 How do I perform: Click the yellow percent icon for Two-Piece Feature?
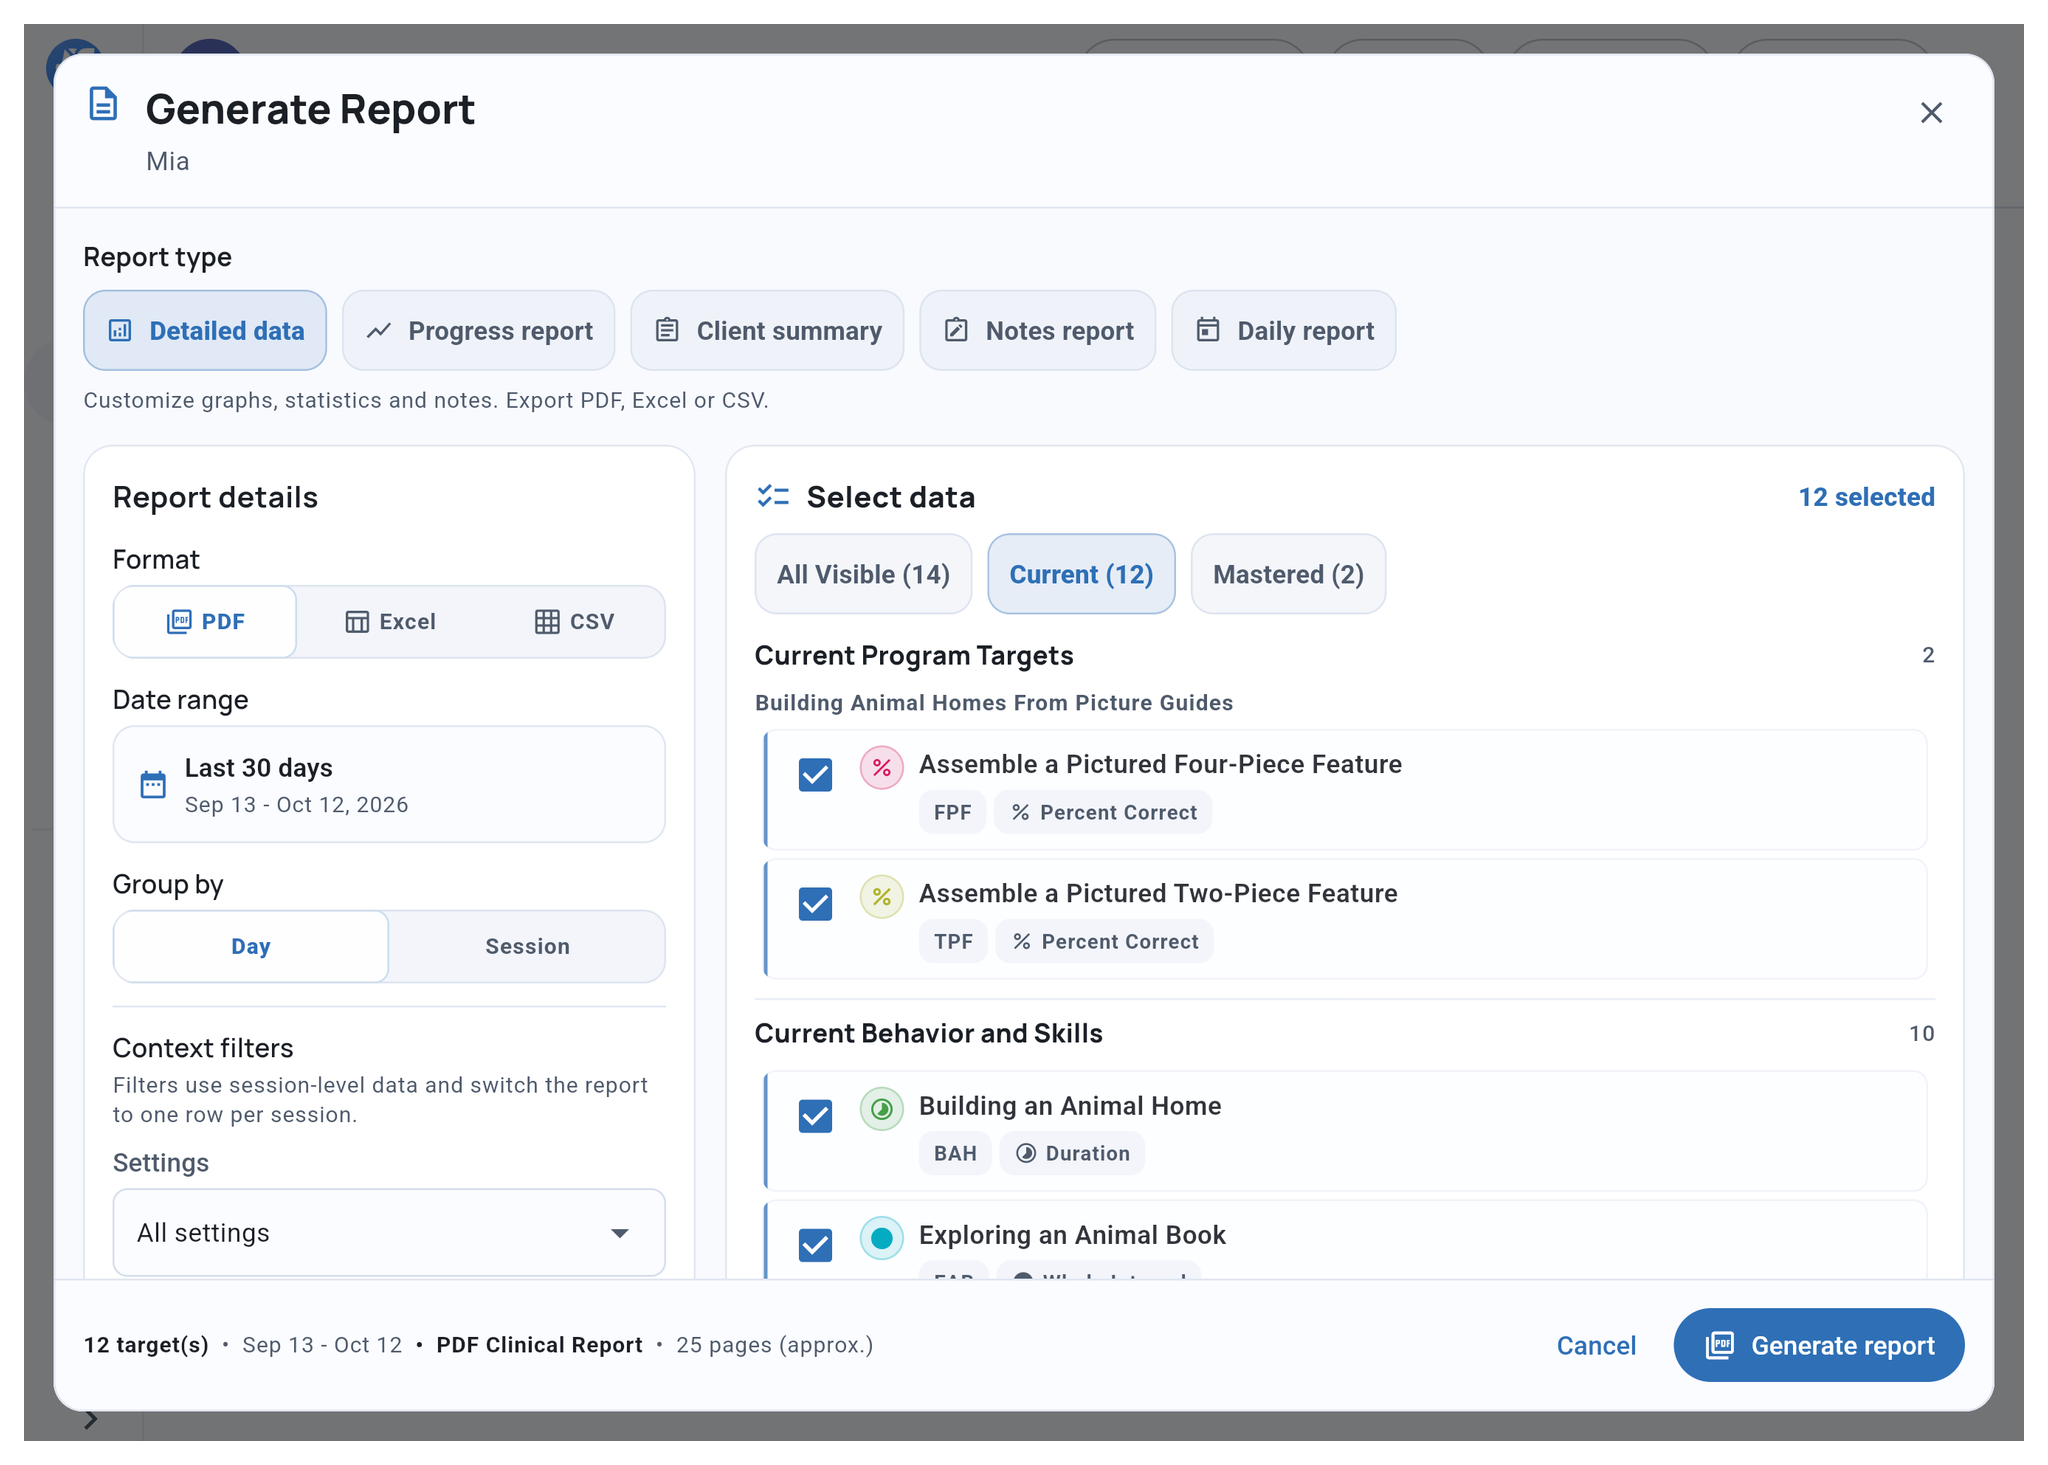pos(882,897)
